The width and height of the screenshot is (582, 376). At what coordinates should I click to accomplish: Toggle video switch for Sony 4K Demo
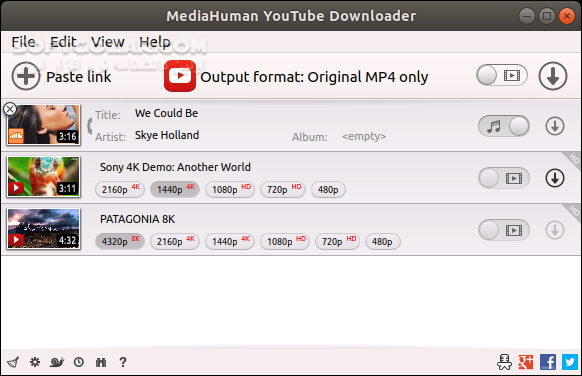(504, 178)
